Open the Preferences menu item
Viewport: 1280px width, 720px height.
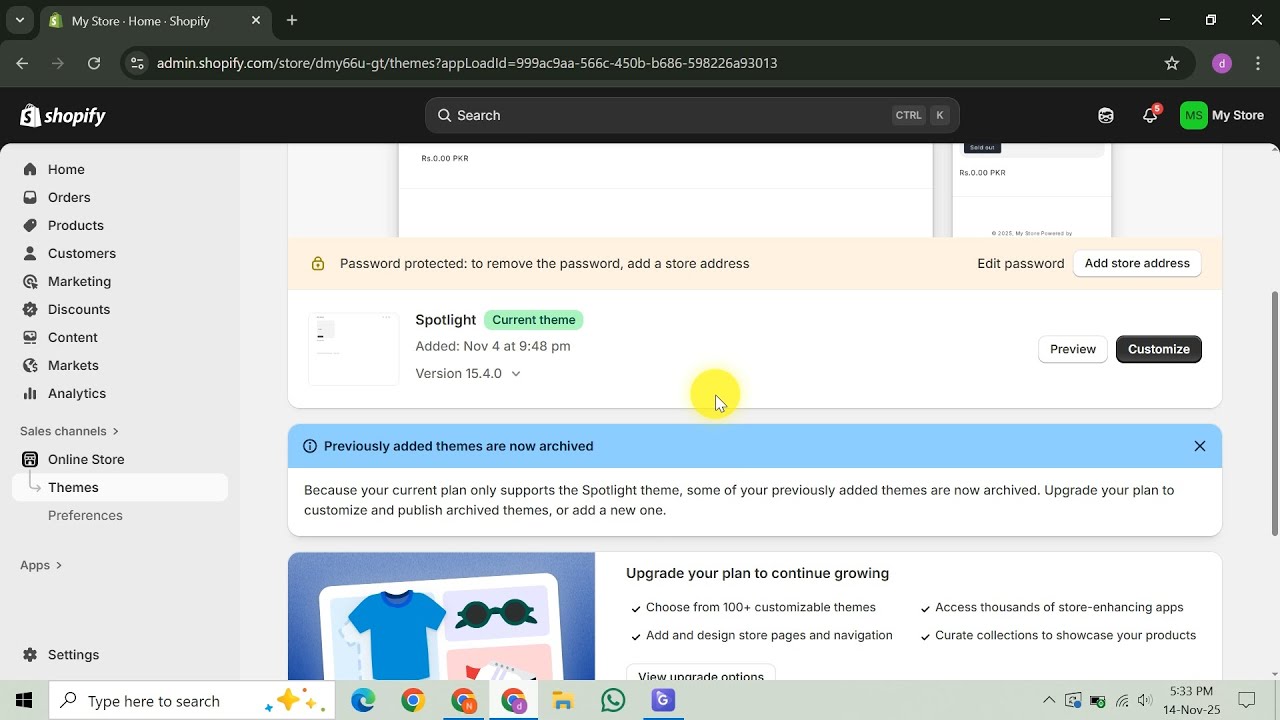(x=85, y=515)
